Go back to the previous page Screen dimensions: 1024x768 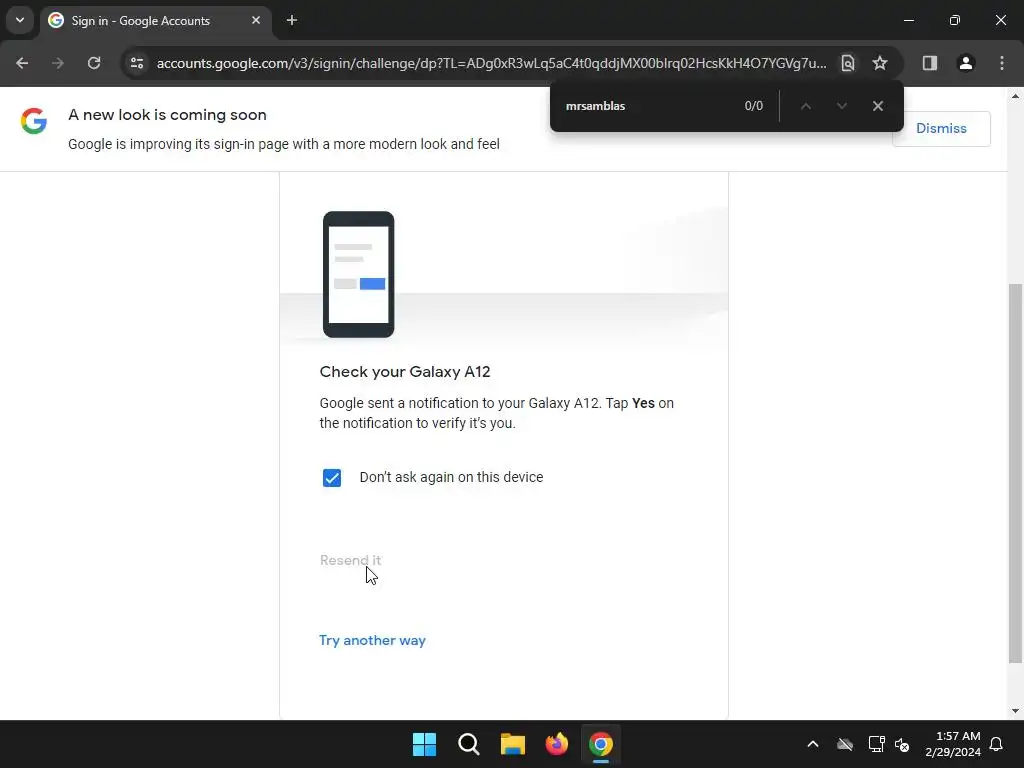[22, 63]
